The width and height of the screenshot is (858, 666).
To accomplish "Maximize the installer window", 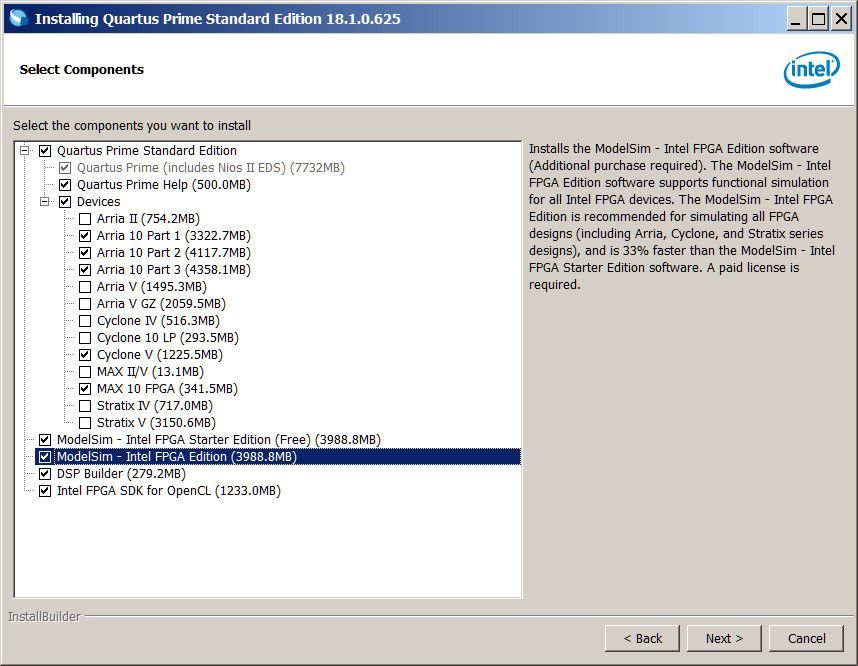I will tap(819, 20).
